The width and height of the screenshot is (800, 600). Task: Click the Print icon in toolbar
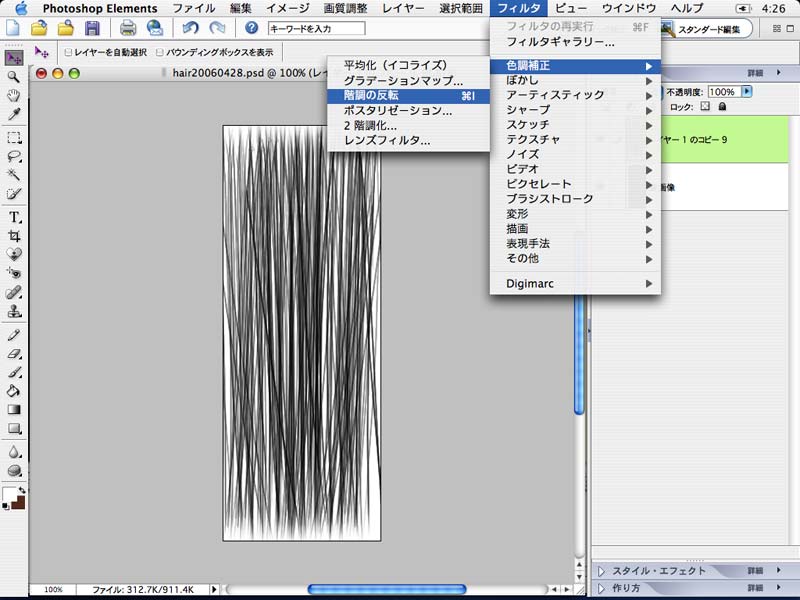coord(128,28)
